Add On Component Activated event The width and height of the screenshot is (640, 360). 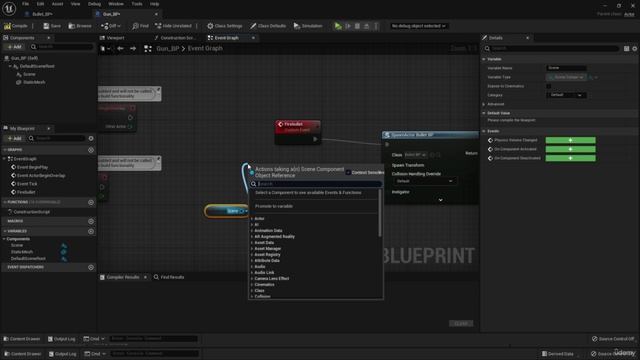point(570,149)
